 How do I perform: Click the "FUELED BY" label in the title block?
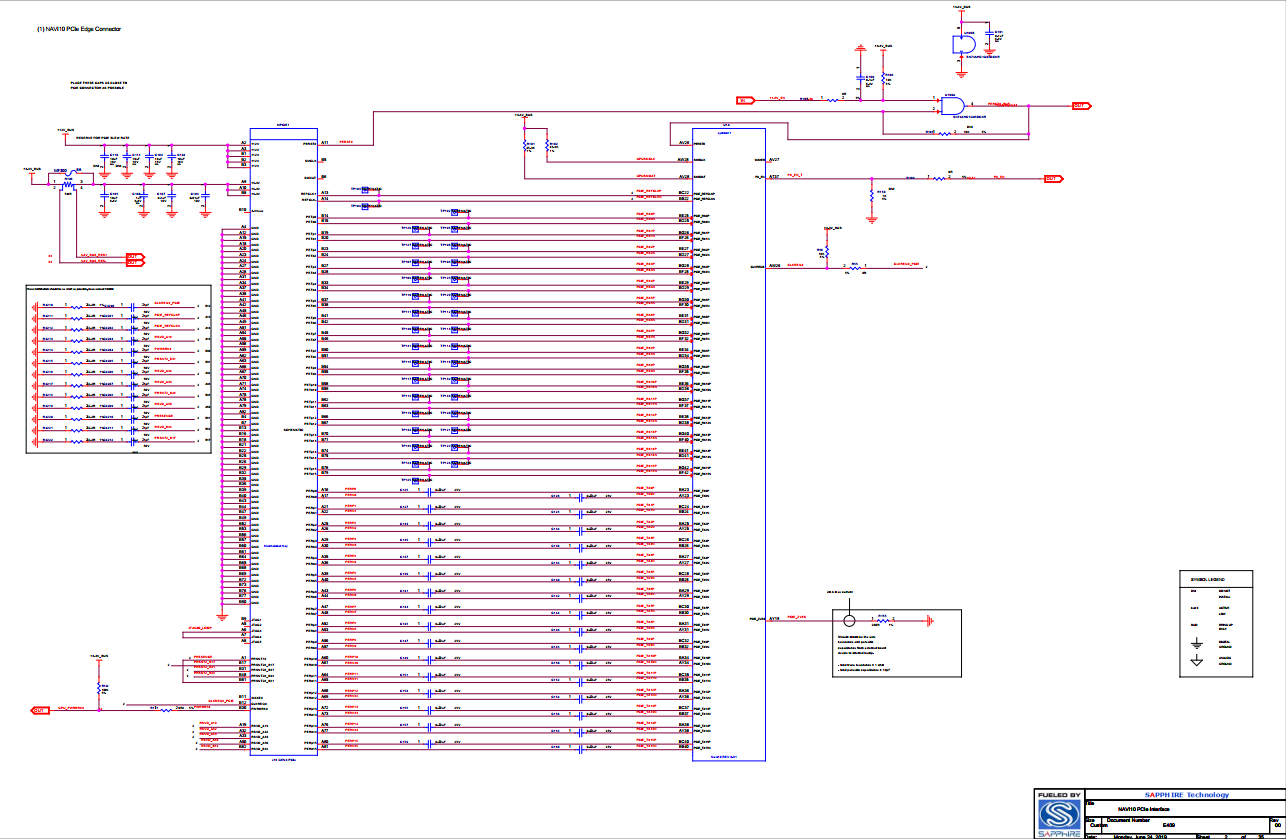1059,796
